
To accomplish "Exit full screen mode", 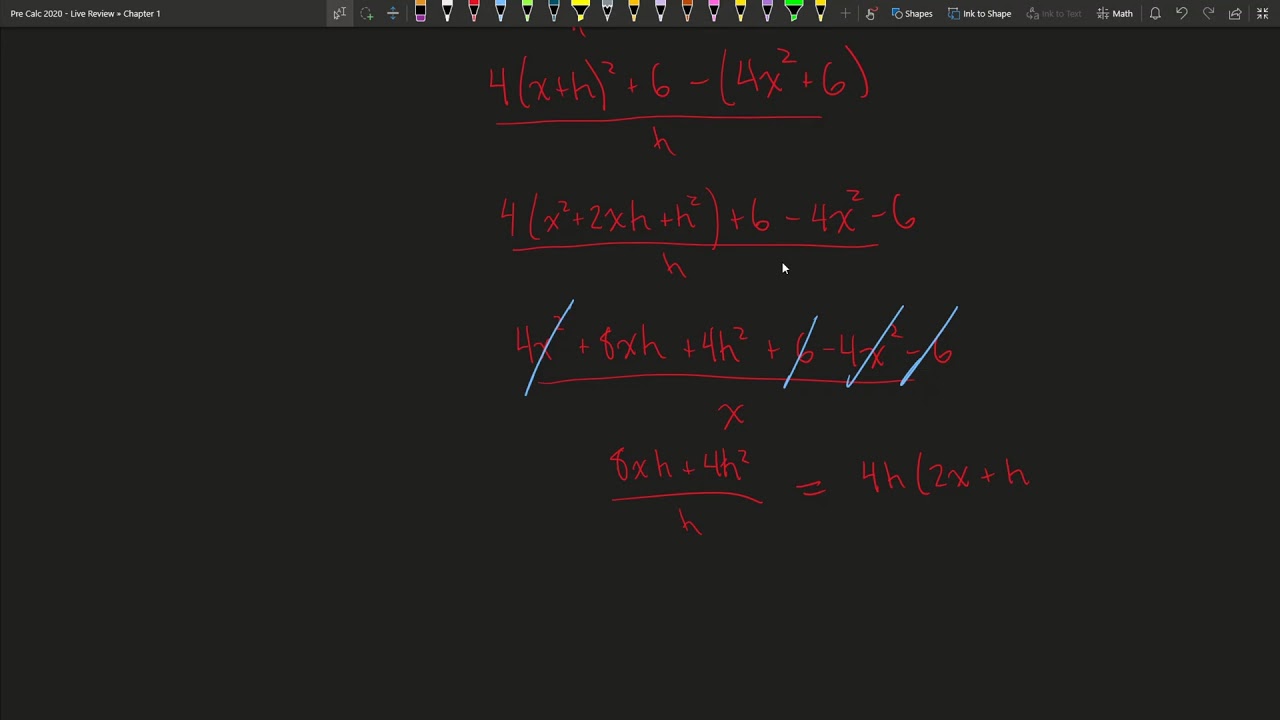I will coord(1262,13).
